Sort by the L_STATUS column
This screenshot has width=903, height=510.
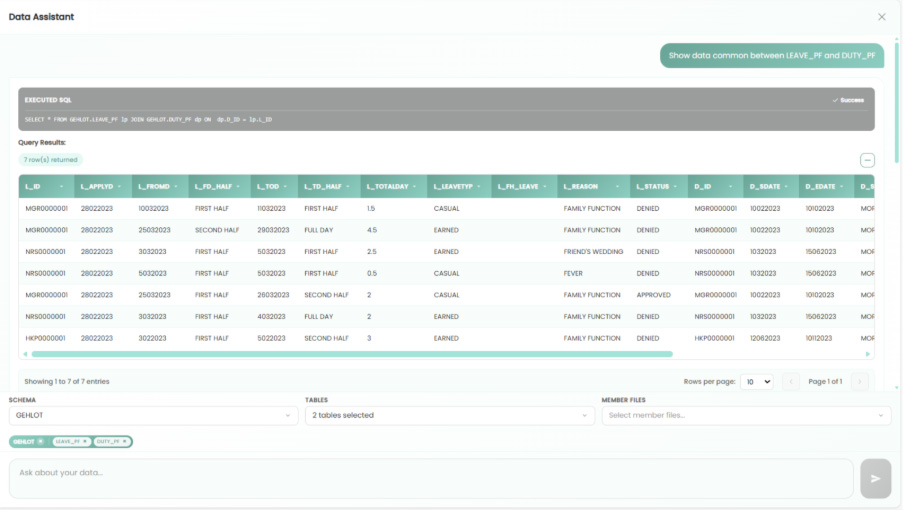coord(659,186)
